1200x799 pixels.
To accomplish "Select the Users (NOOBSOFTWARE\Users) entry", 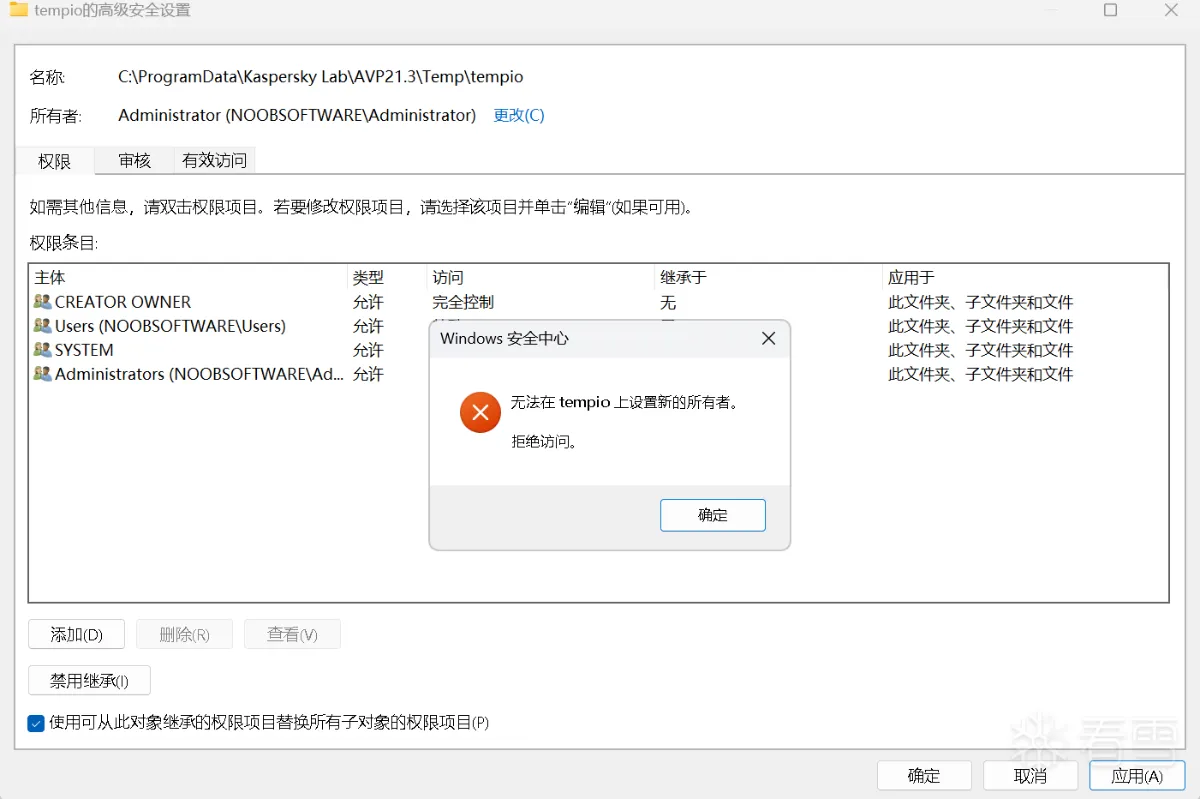I will tap(598, 326).
